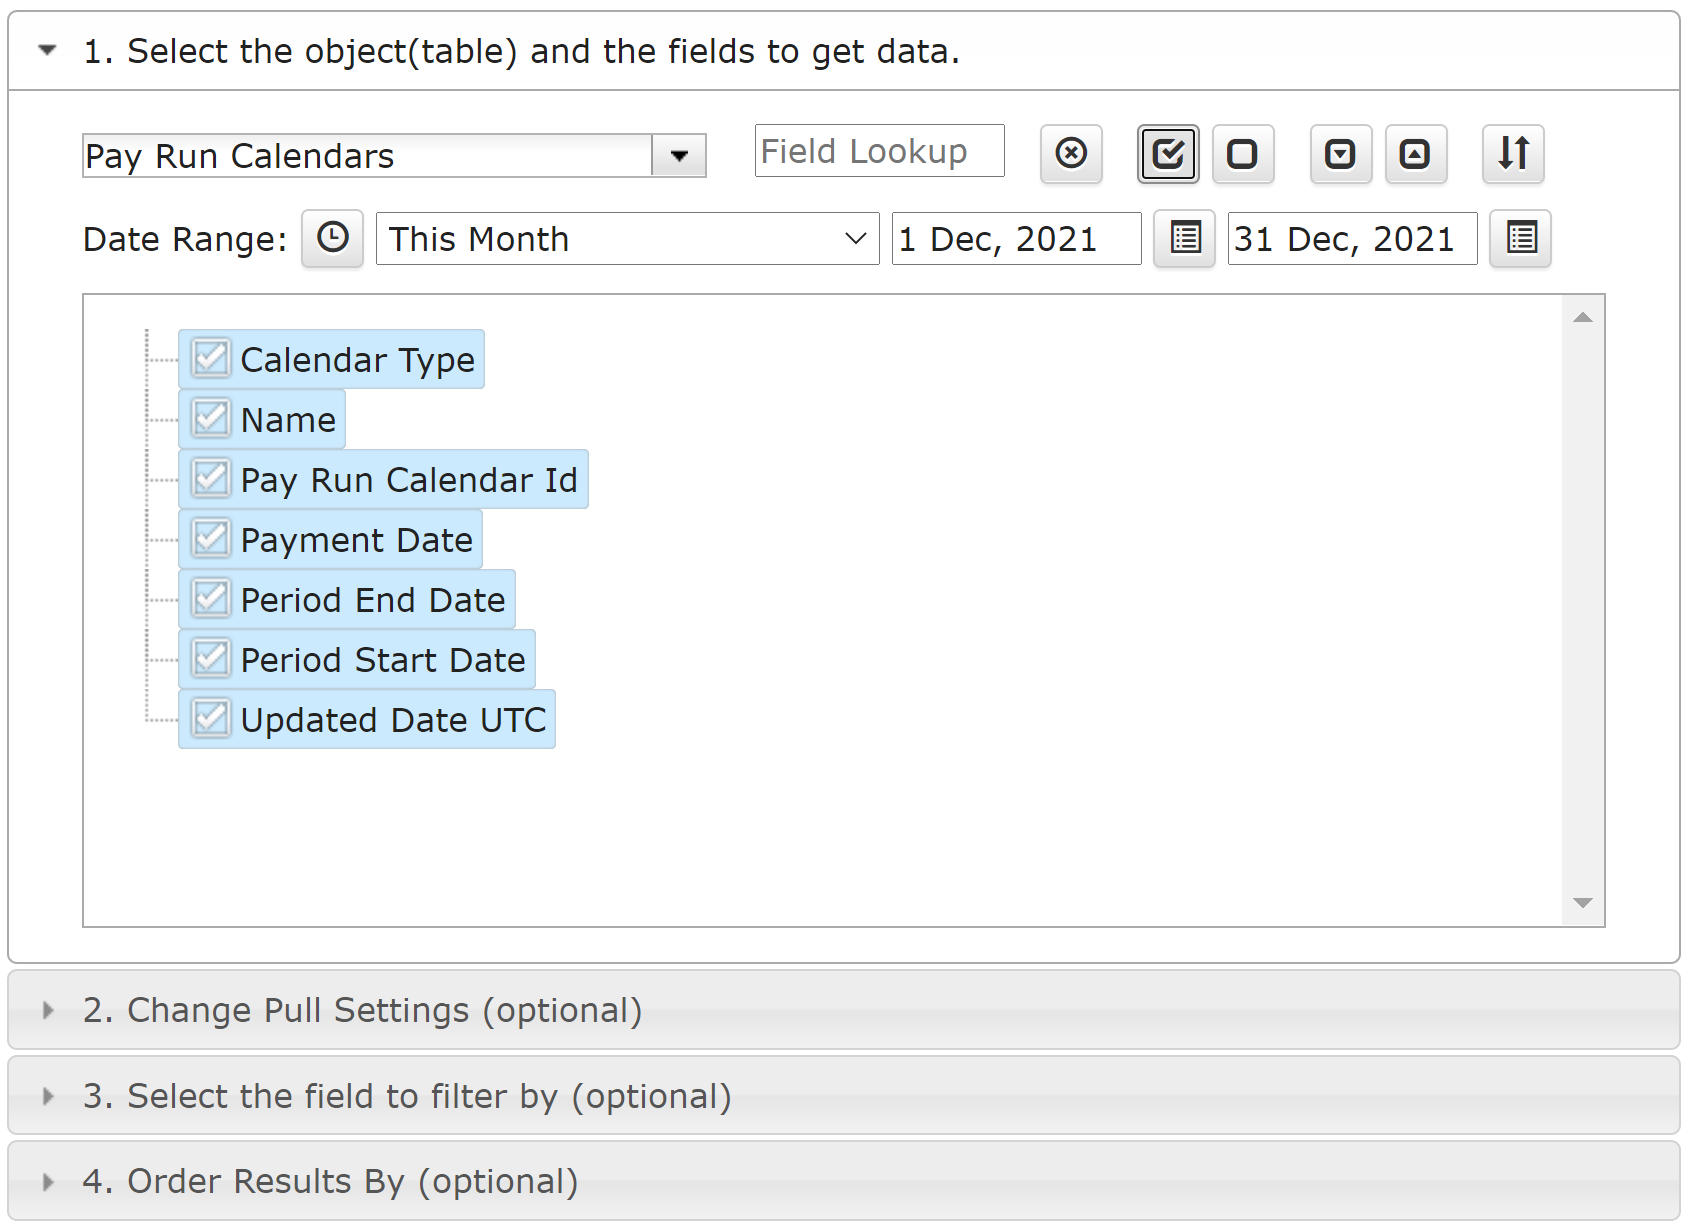Click the Pay Run Calendars combo box text
Viewport: 1686px width, 1224px height.
tap(367, 156)
